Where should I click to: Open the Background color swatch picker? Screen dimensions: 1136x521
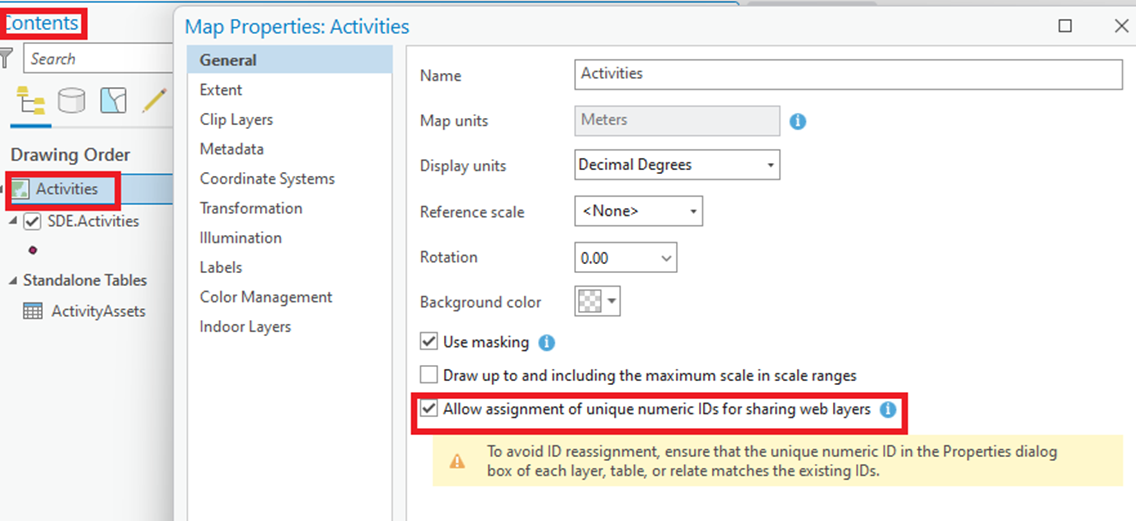pyautogui.click(x=598, y=302)
